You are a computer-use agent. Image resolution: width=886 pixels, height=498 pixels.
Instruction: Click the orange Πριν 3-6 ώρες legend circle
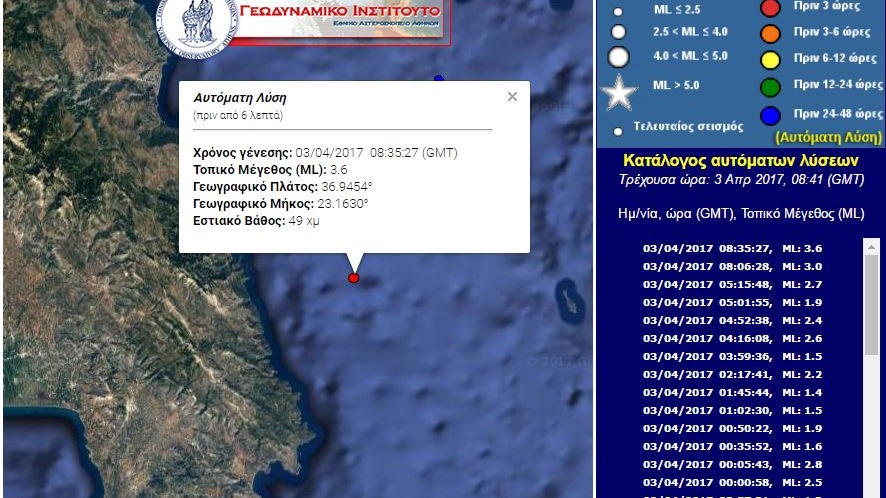[770, 33]
